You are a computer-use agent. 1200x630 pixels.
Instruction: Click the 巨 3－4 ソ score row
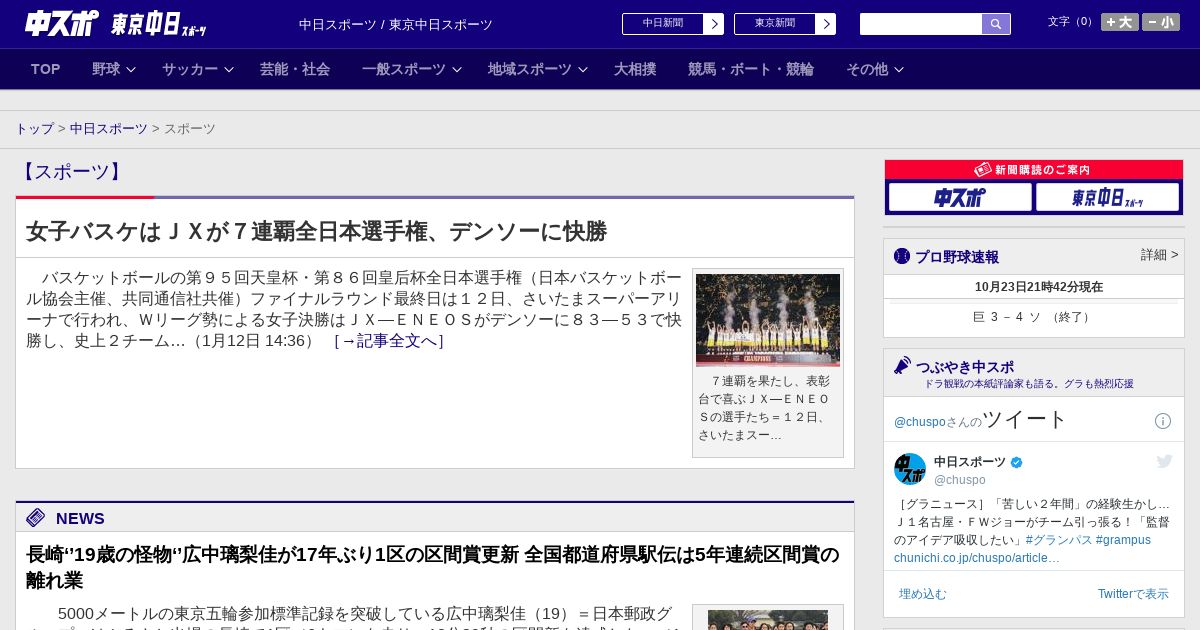pos(1034,317)
